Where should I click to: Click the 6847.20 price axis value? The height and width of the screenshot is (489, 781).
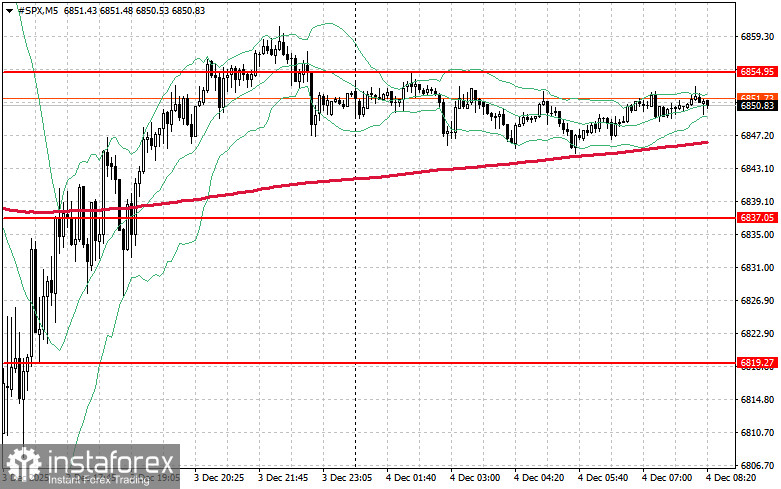pyautogui.click(x=757, y=135)
